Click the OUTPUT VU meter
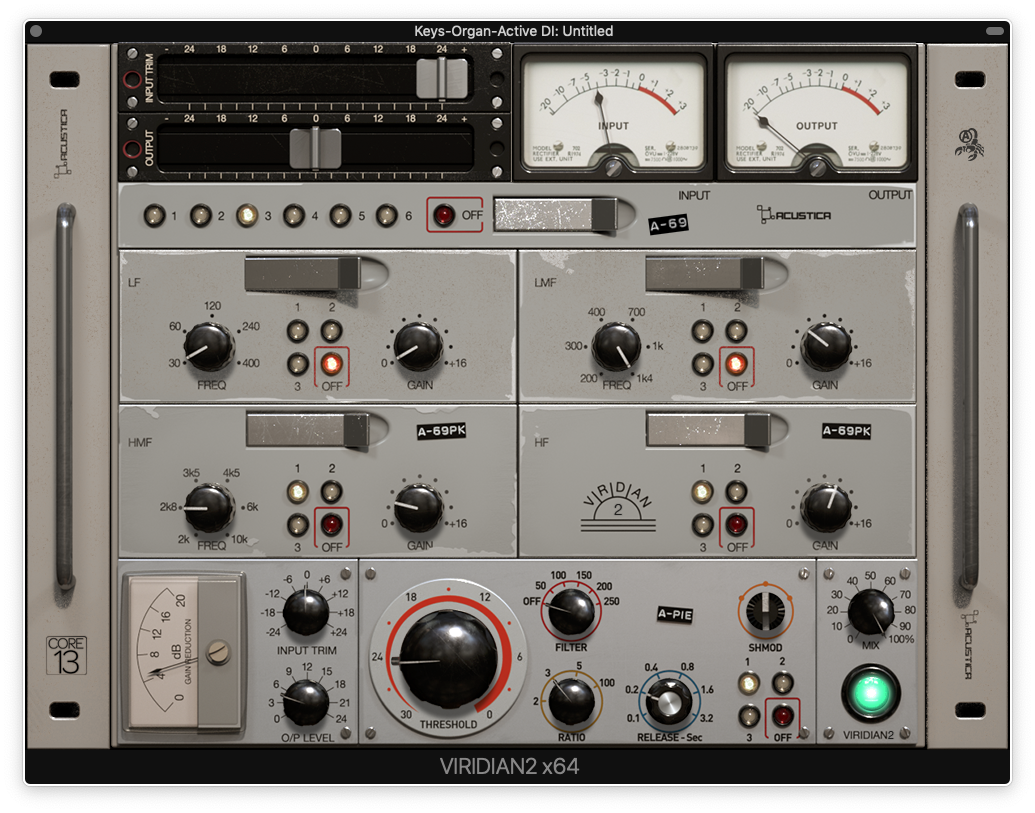The height and width of the screenshot is (813, 1035). point(817,113)
